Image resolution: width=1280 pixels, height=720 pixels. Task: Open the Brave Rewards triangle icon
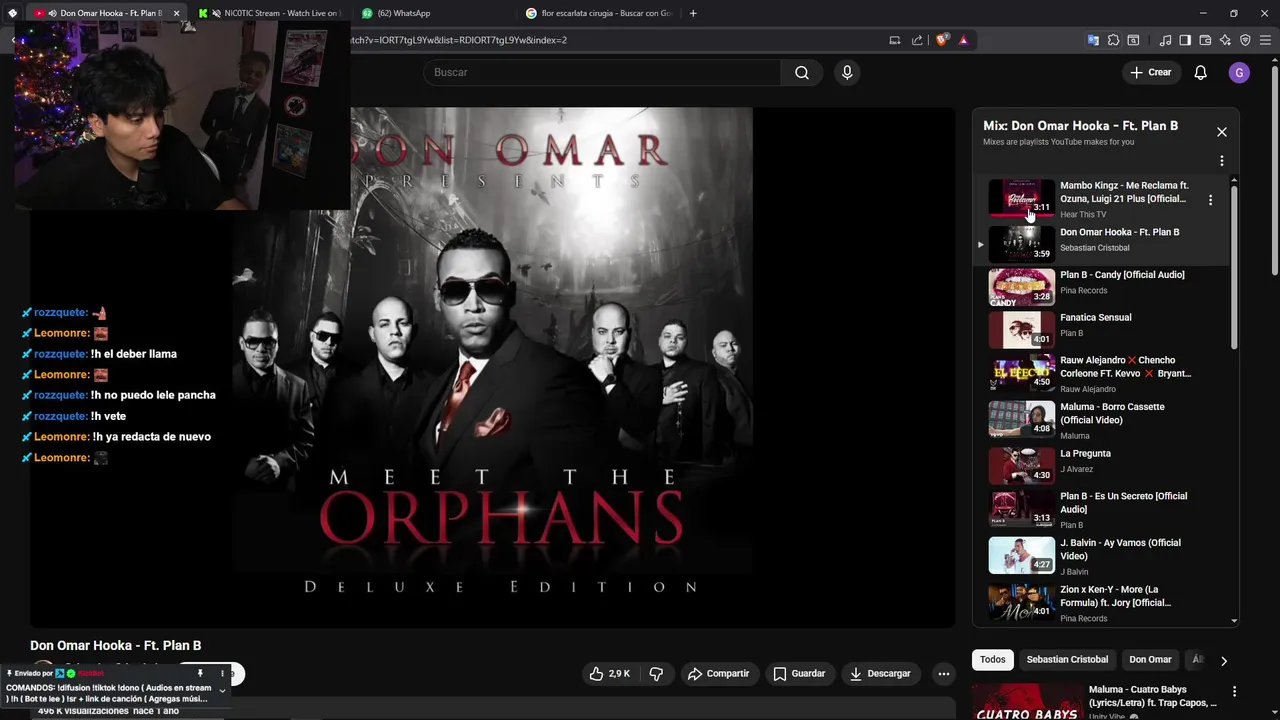click(963, 40)
